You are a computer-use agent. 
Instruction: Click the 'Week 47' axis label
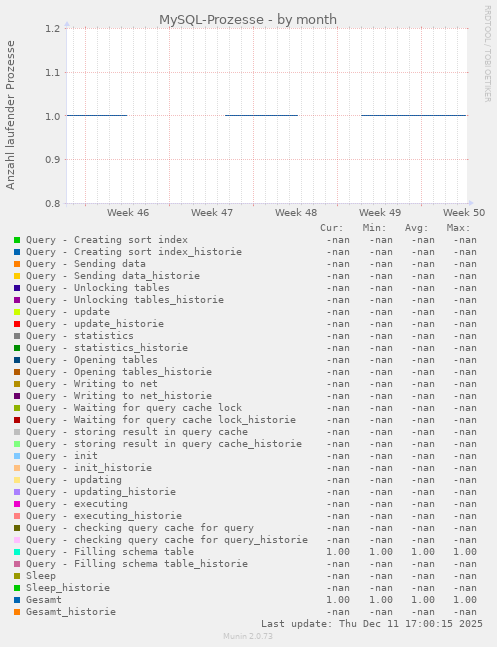click(x=212, y=213)
